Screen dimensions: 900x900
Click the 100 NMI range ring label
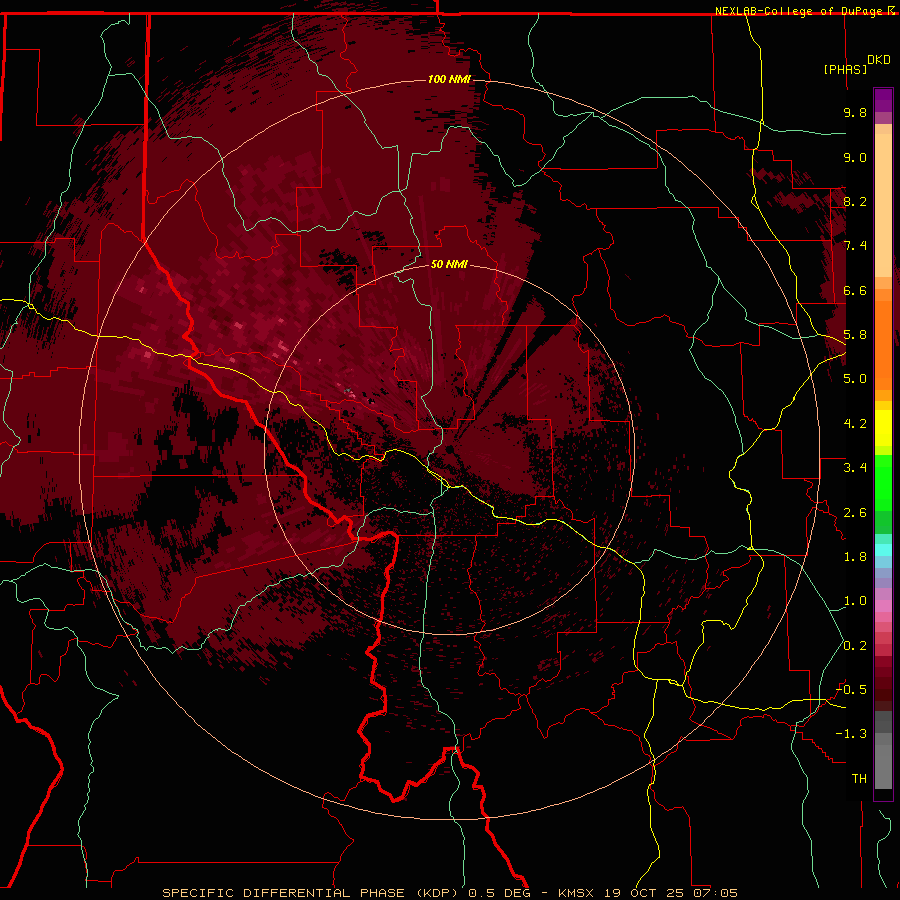tap(449, 79)
